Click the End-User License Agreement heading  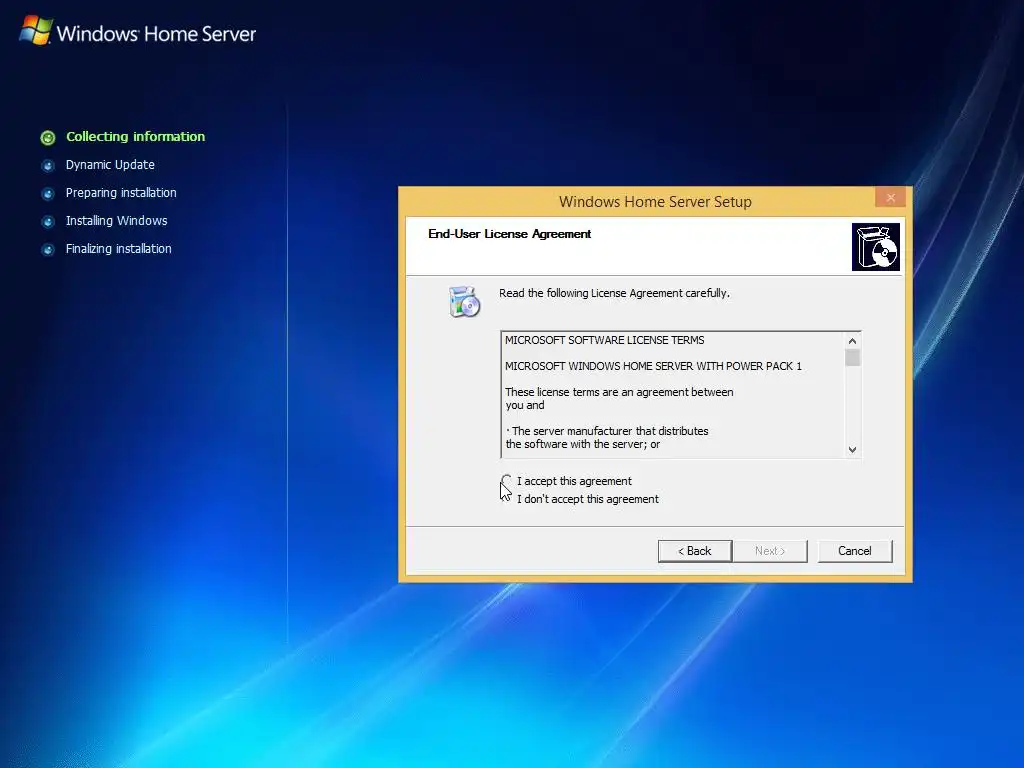click(x=509, y=234)
